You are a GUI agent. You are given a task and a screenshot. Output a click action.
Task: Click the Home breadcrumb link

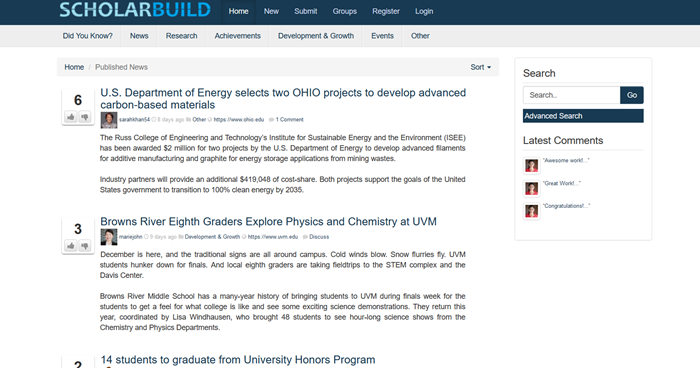[74, 67]
